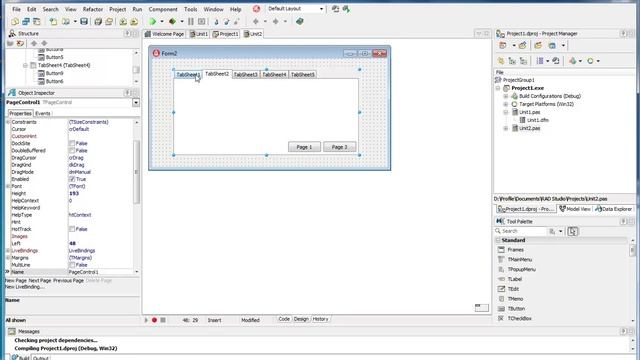Click the Remove File from Project toolbar icon
Screen dimensions: 640x360
tap(134, 22)
